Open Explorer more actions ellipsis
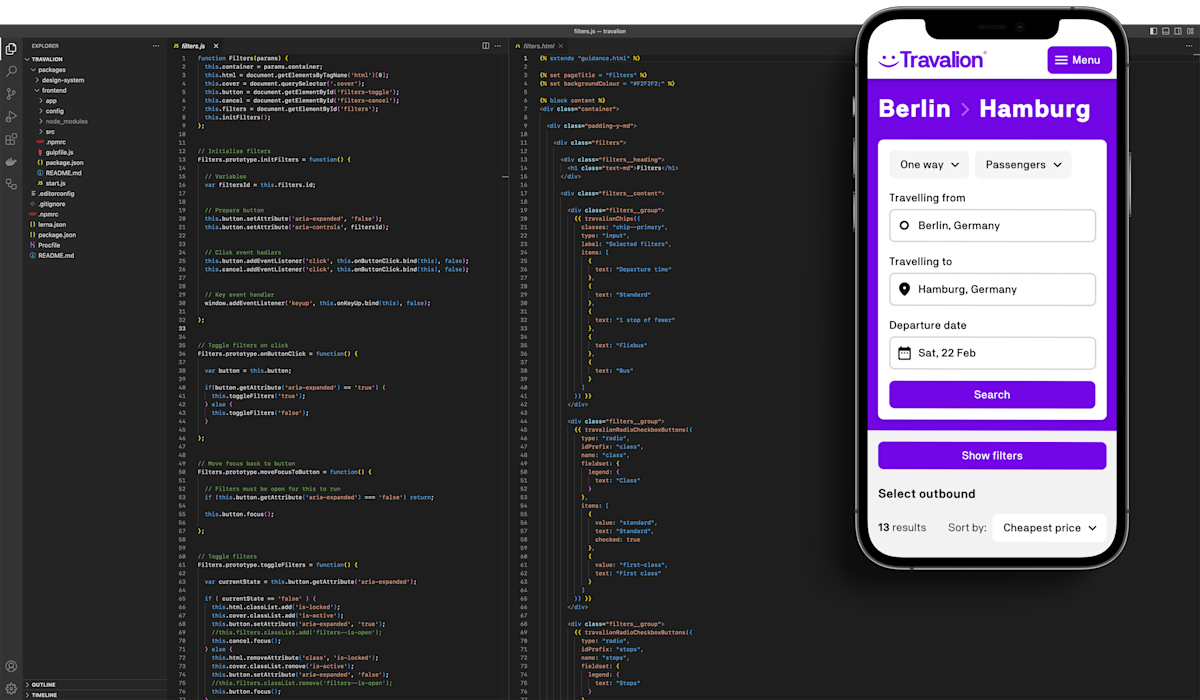This screenshot has height=700, width=1200. pyautogui.click(x=156, y=46)
